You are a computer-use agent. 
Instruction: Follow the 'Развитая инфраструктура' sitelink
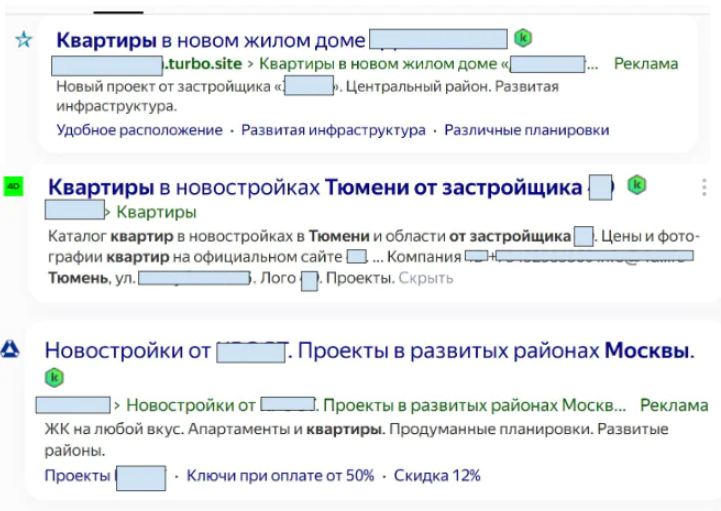333,130
